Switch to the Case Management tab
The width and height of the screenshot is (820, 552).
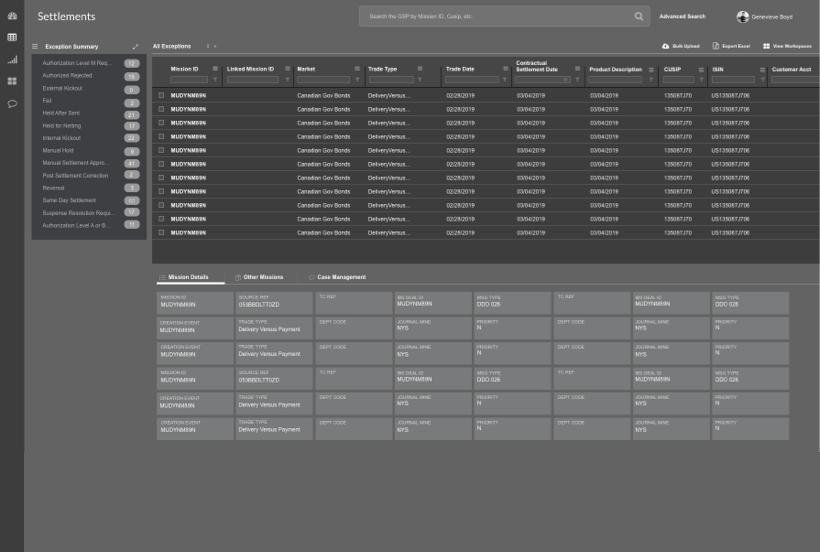click(x=340, y=277)
